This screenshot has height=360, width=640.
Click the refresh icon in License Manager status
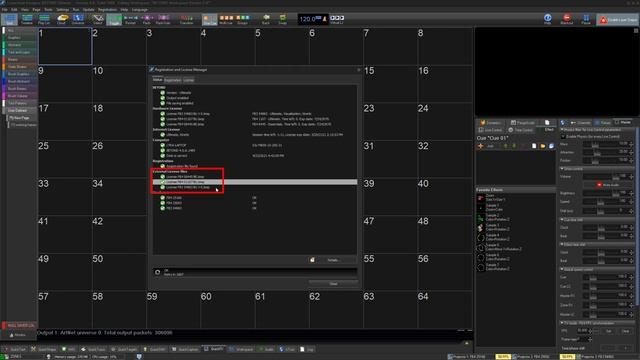click(x=158, y=272)
